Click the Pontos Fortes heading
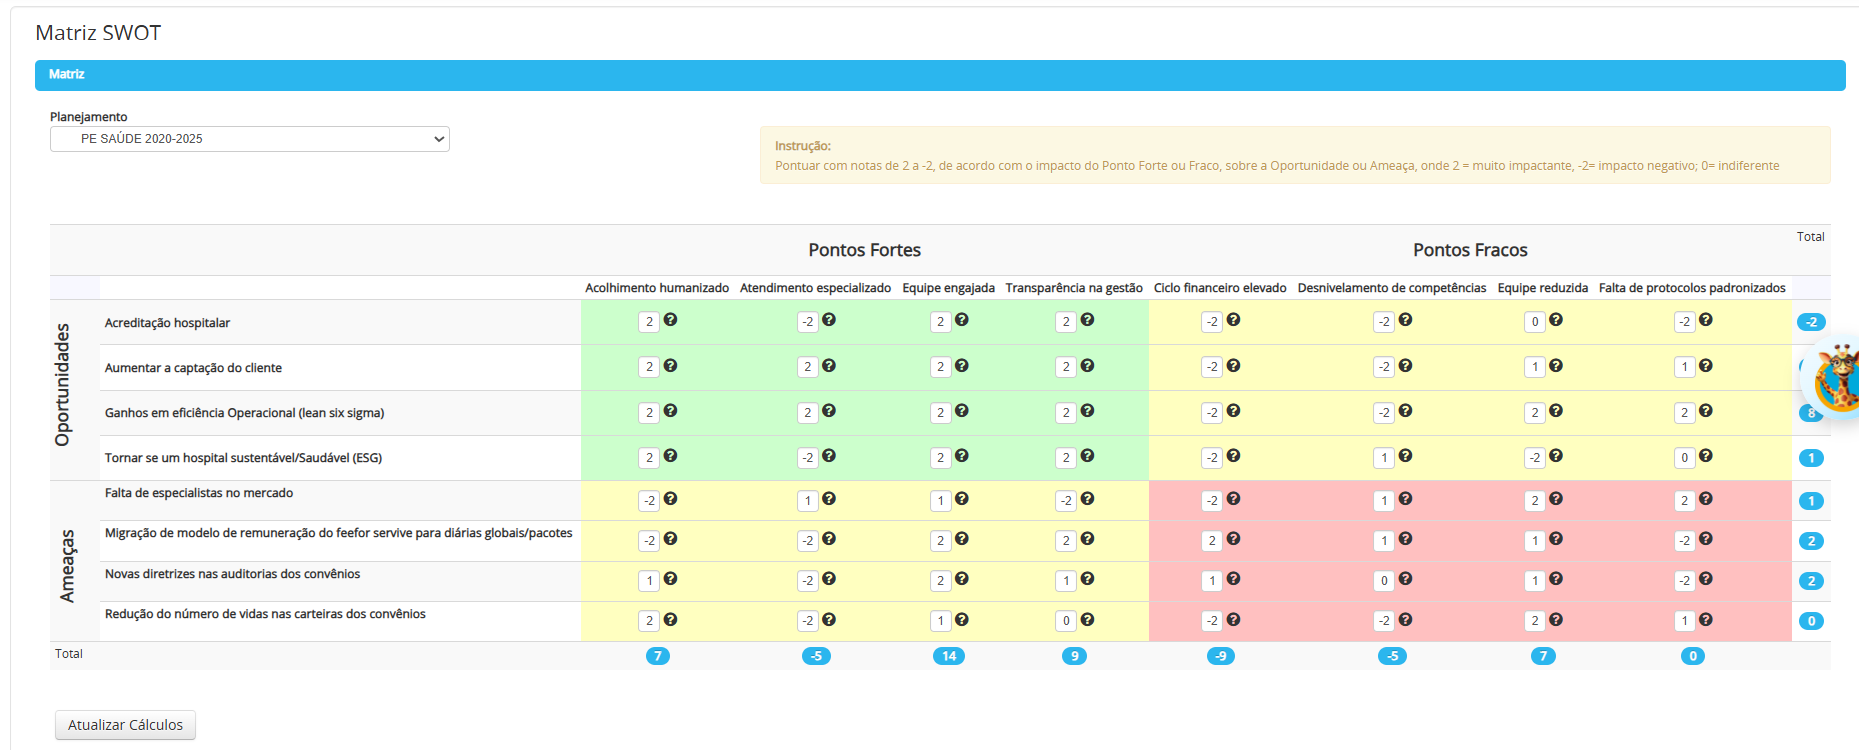This screenshot has width=1859, height=750. [865, 250]
